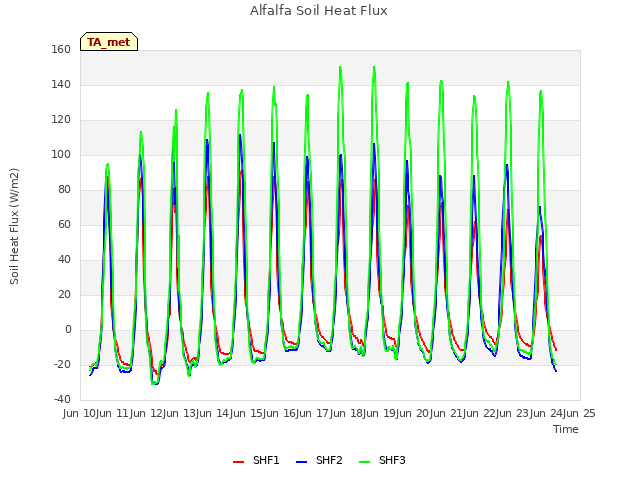Click the green SHF3 legend swatch
Screen dimensions: 640x480
pyautogui.click(x=364, y=461)
